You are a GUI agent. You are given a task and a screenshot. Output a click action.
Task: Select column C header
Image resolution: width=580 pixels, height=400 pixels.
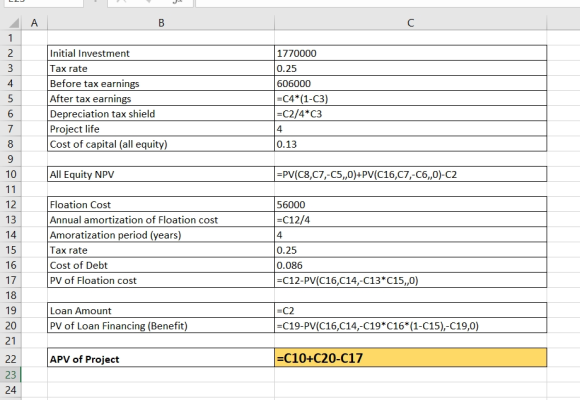tap(410, 23)
